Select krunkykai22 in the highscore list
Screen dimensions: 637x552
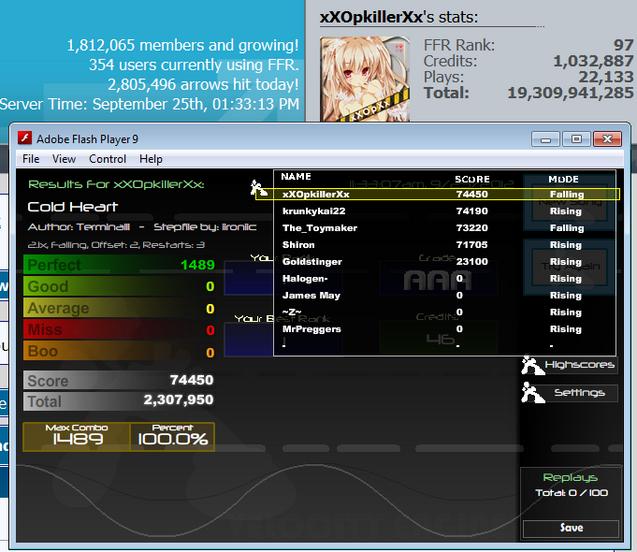pos(444,211)
